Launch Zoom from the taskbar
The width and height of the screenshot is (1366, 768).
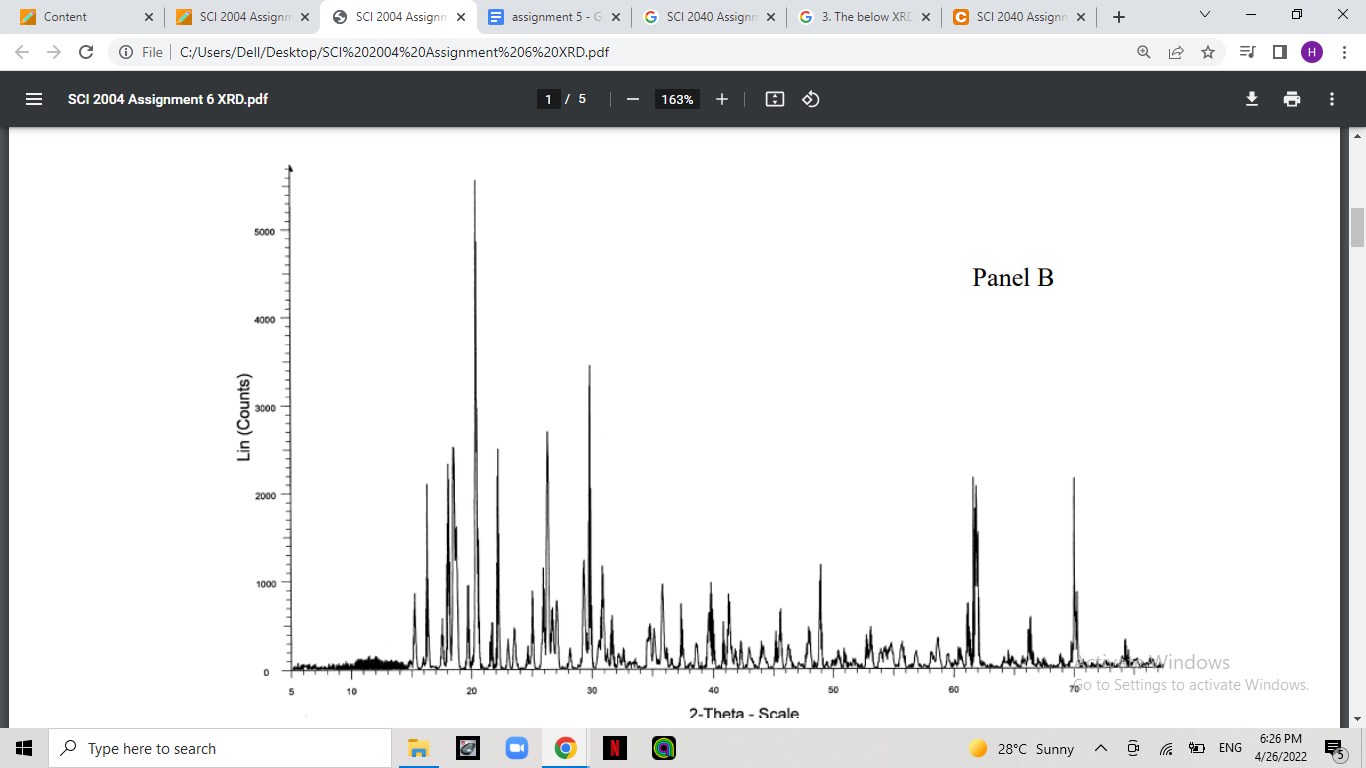click(x=516, y=748)
